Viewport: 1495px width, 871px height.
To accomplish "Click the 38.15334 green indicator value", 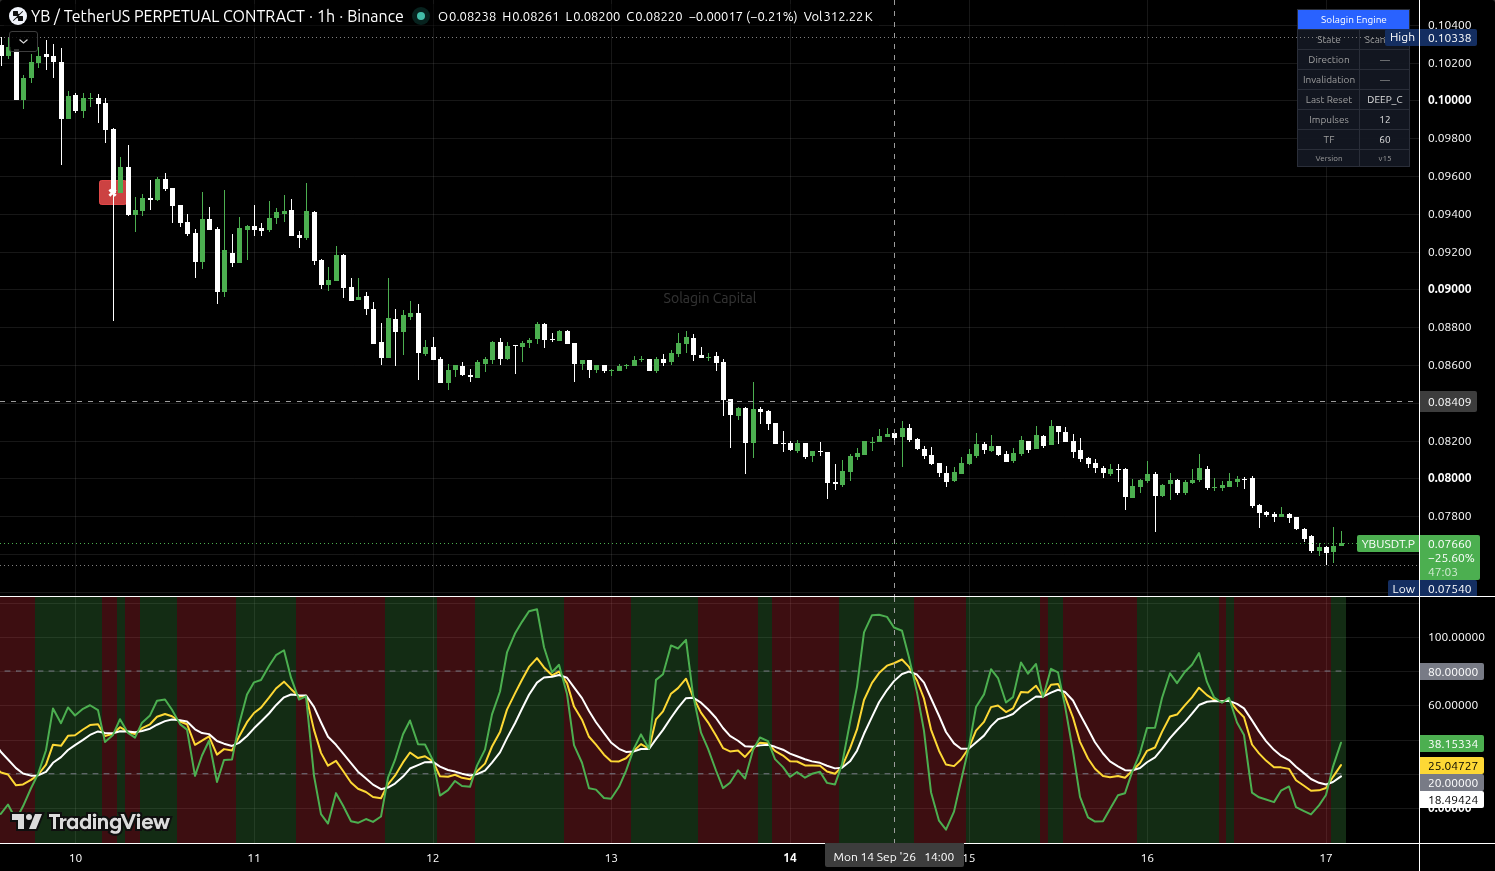I will pos(1452,744).
